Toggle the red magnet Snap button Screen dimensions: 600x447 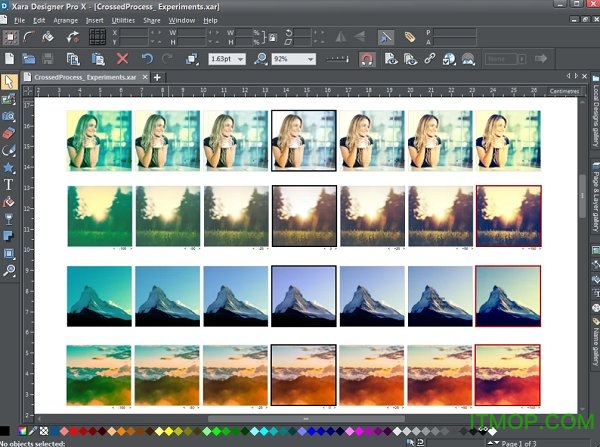coord(367,59)
